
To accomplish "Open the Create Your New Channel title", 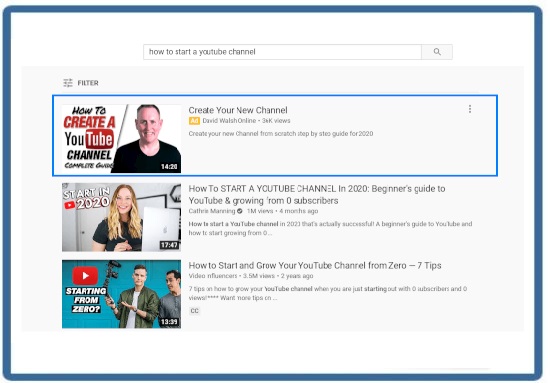I will coord(238,110).
